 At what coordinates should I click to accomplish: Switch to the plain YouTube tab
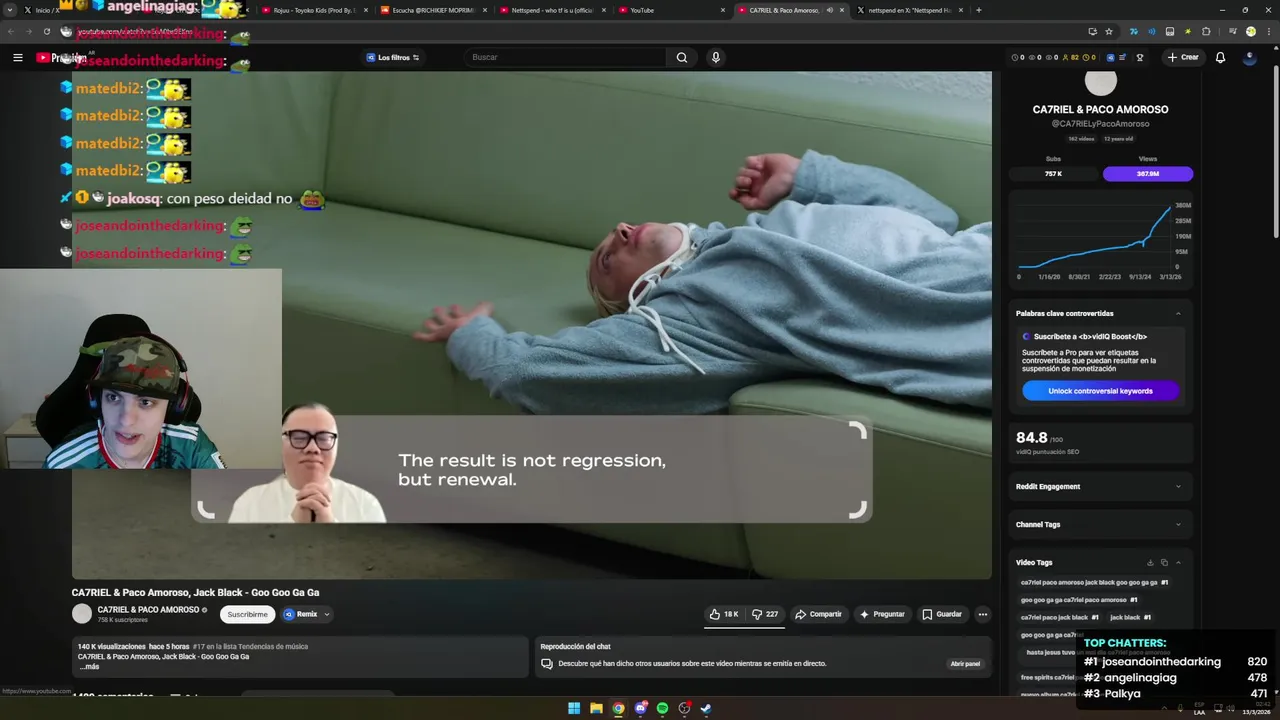tap(672, 10)
